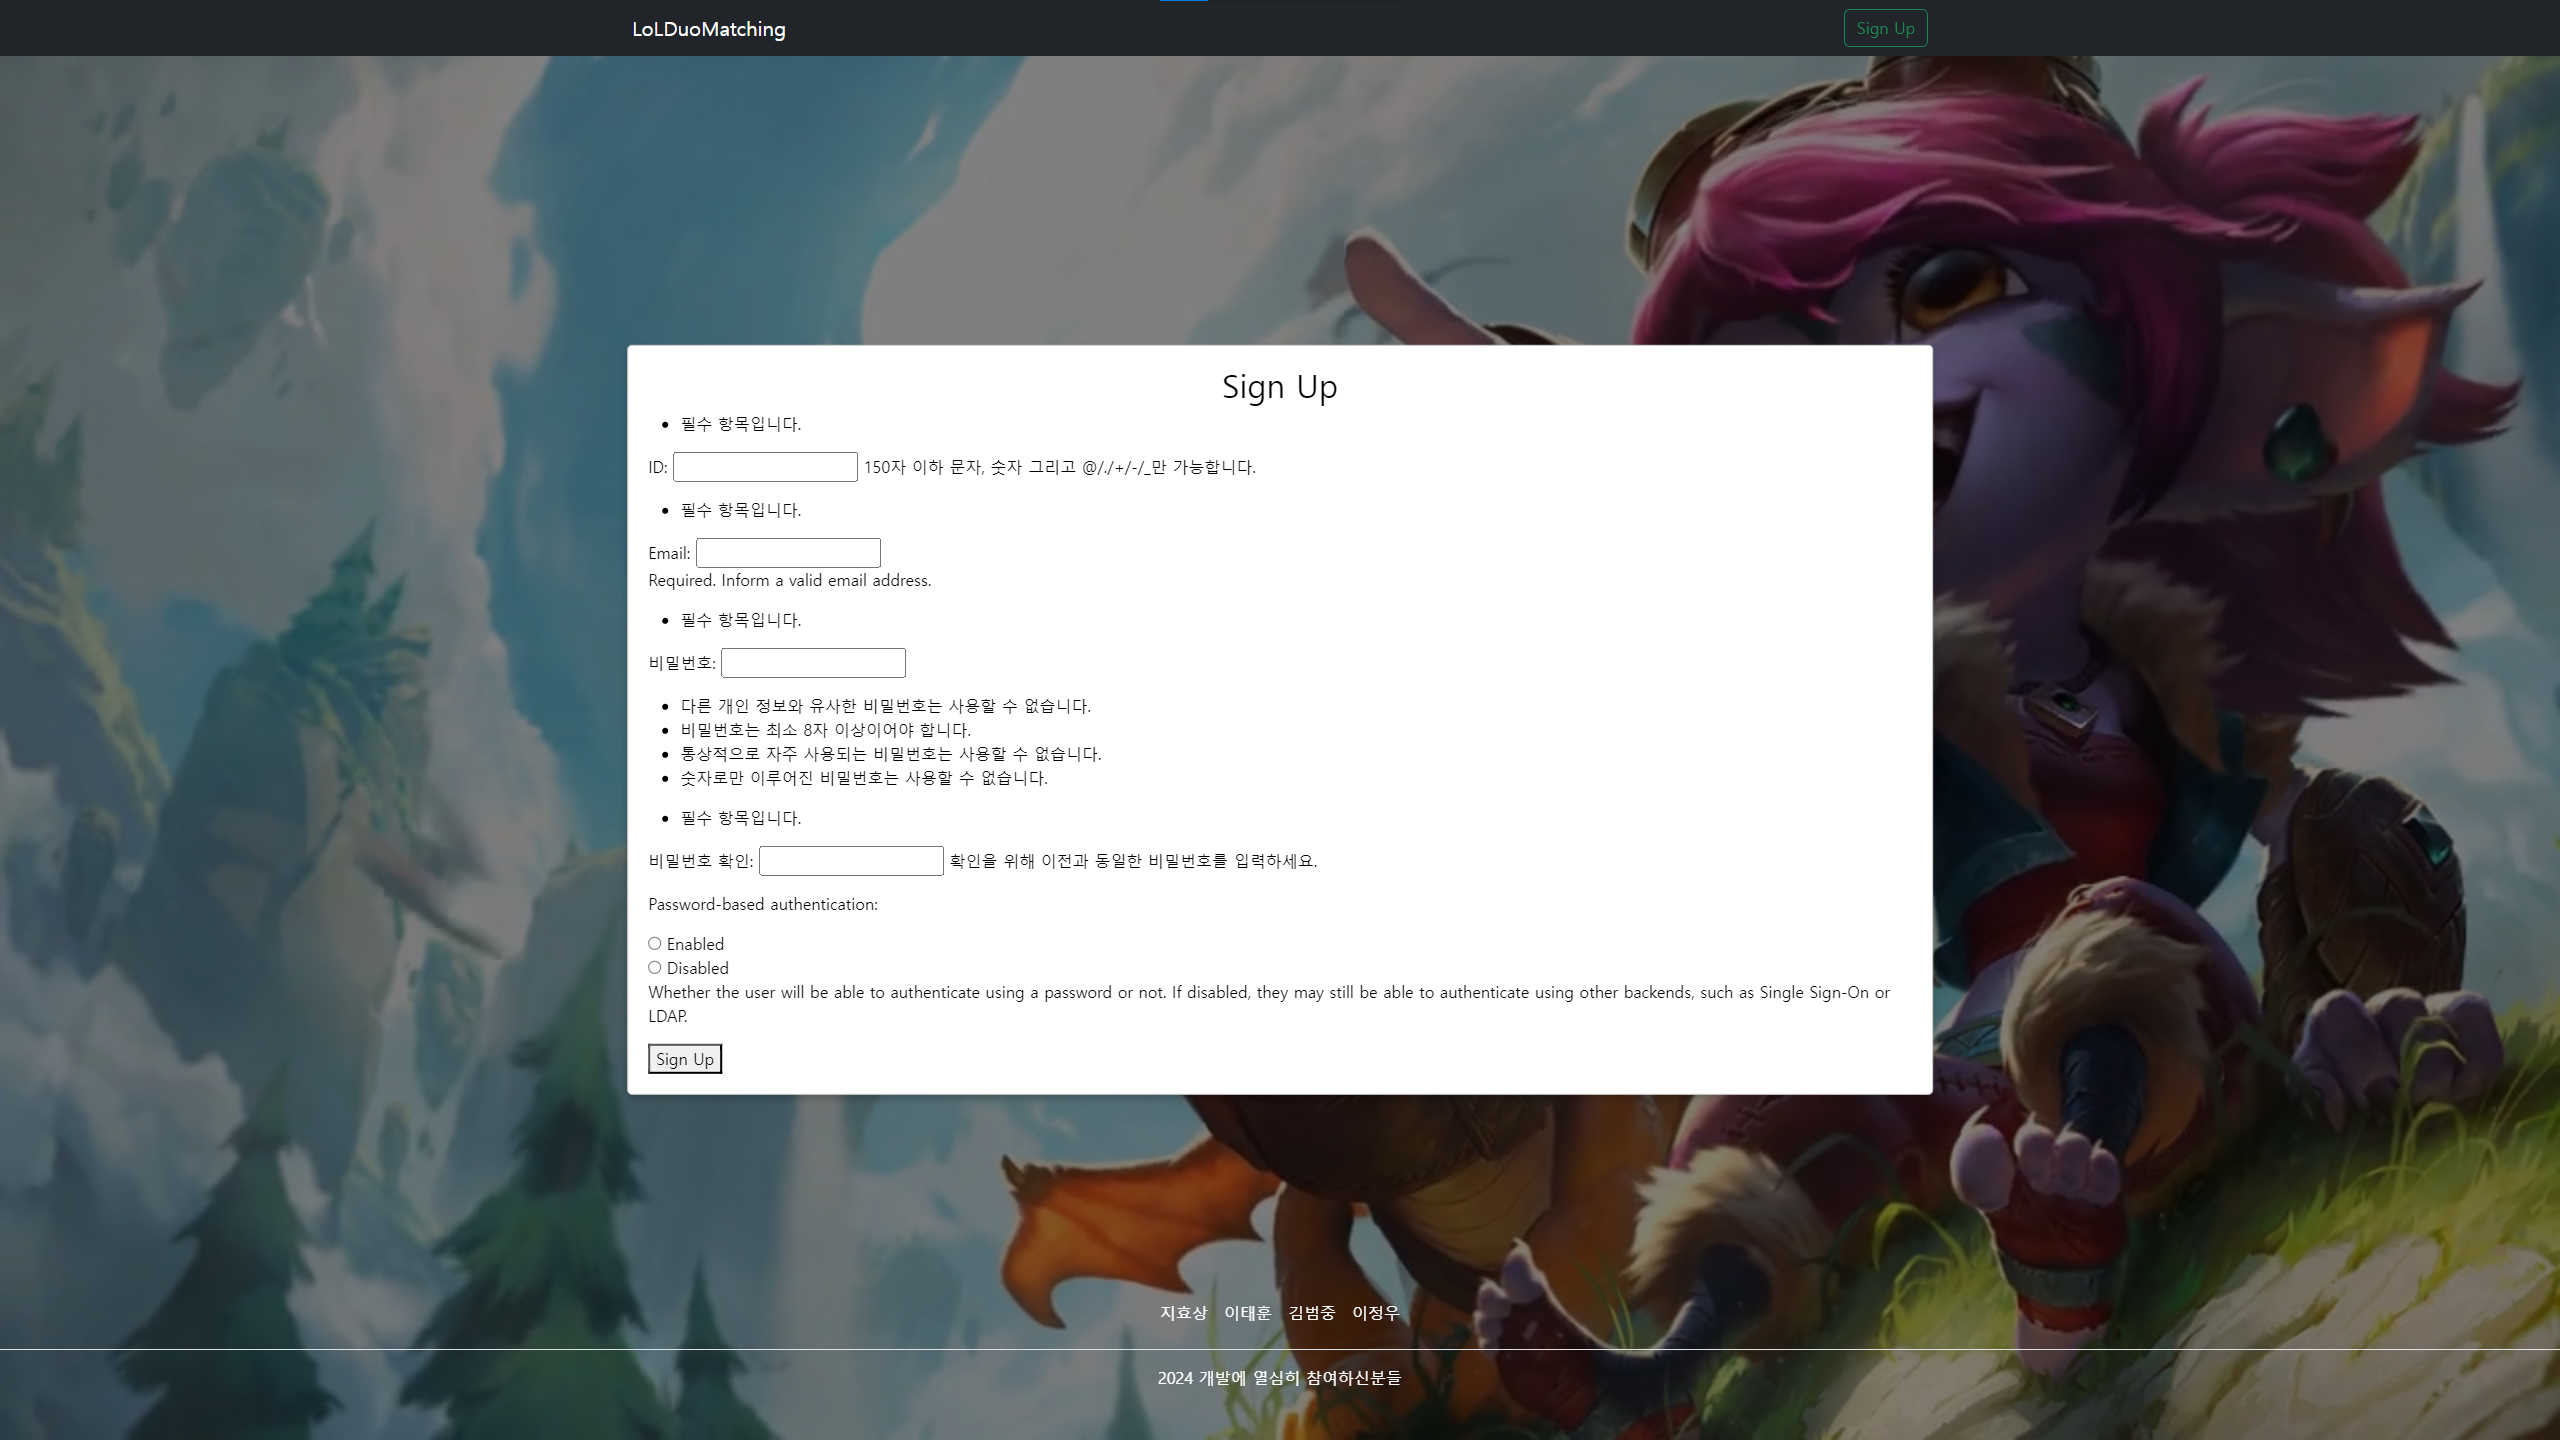
Task: Focus the ID input field
Action: (765, 467)
